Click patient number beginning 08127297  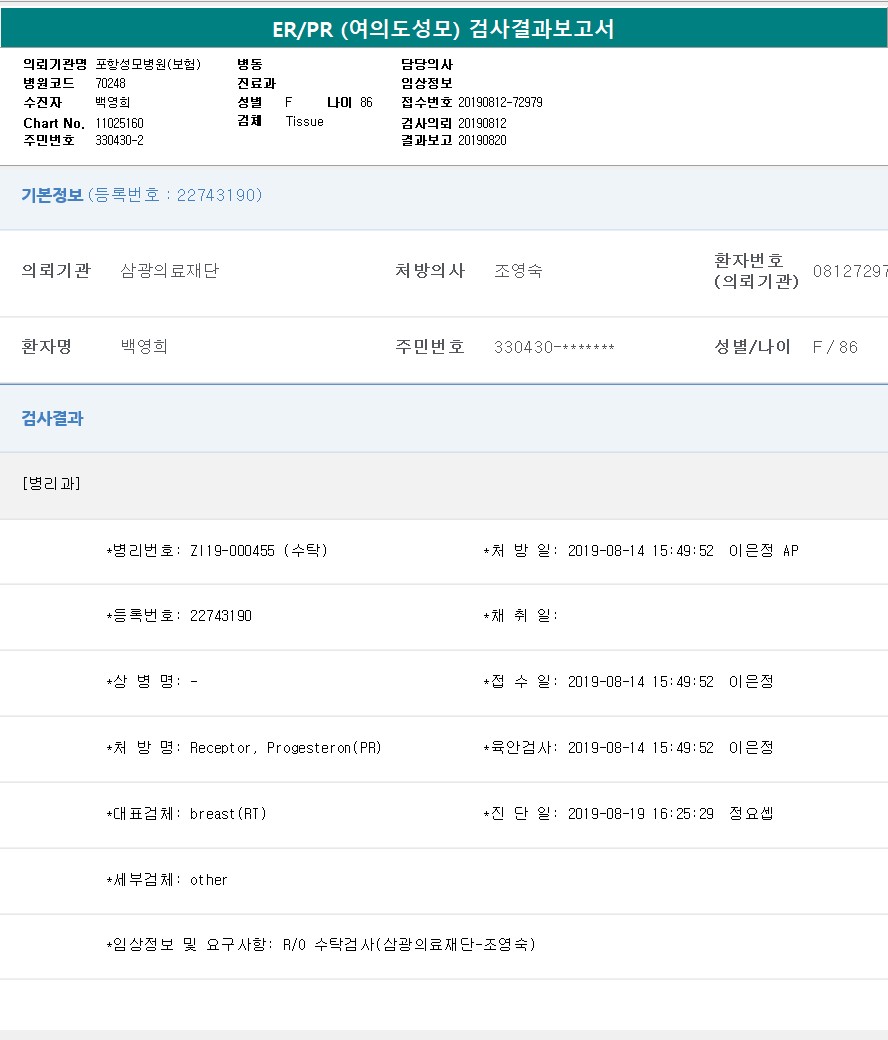850,271
